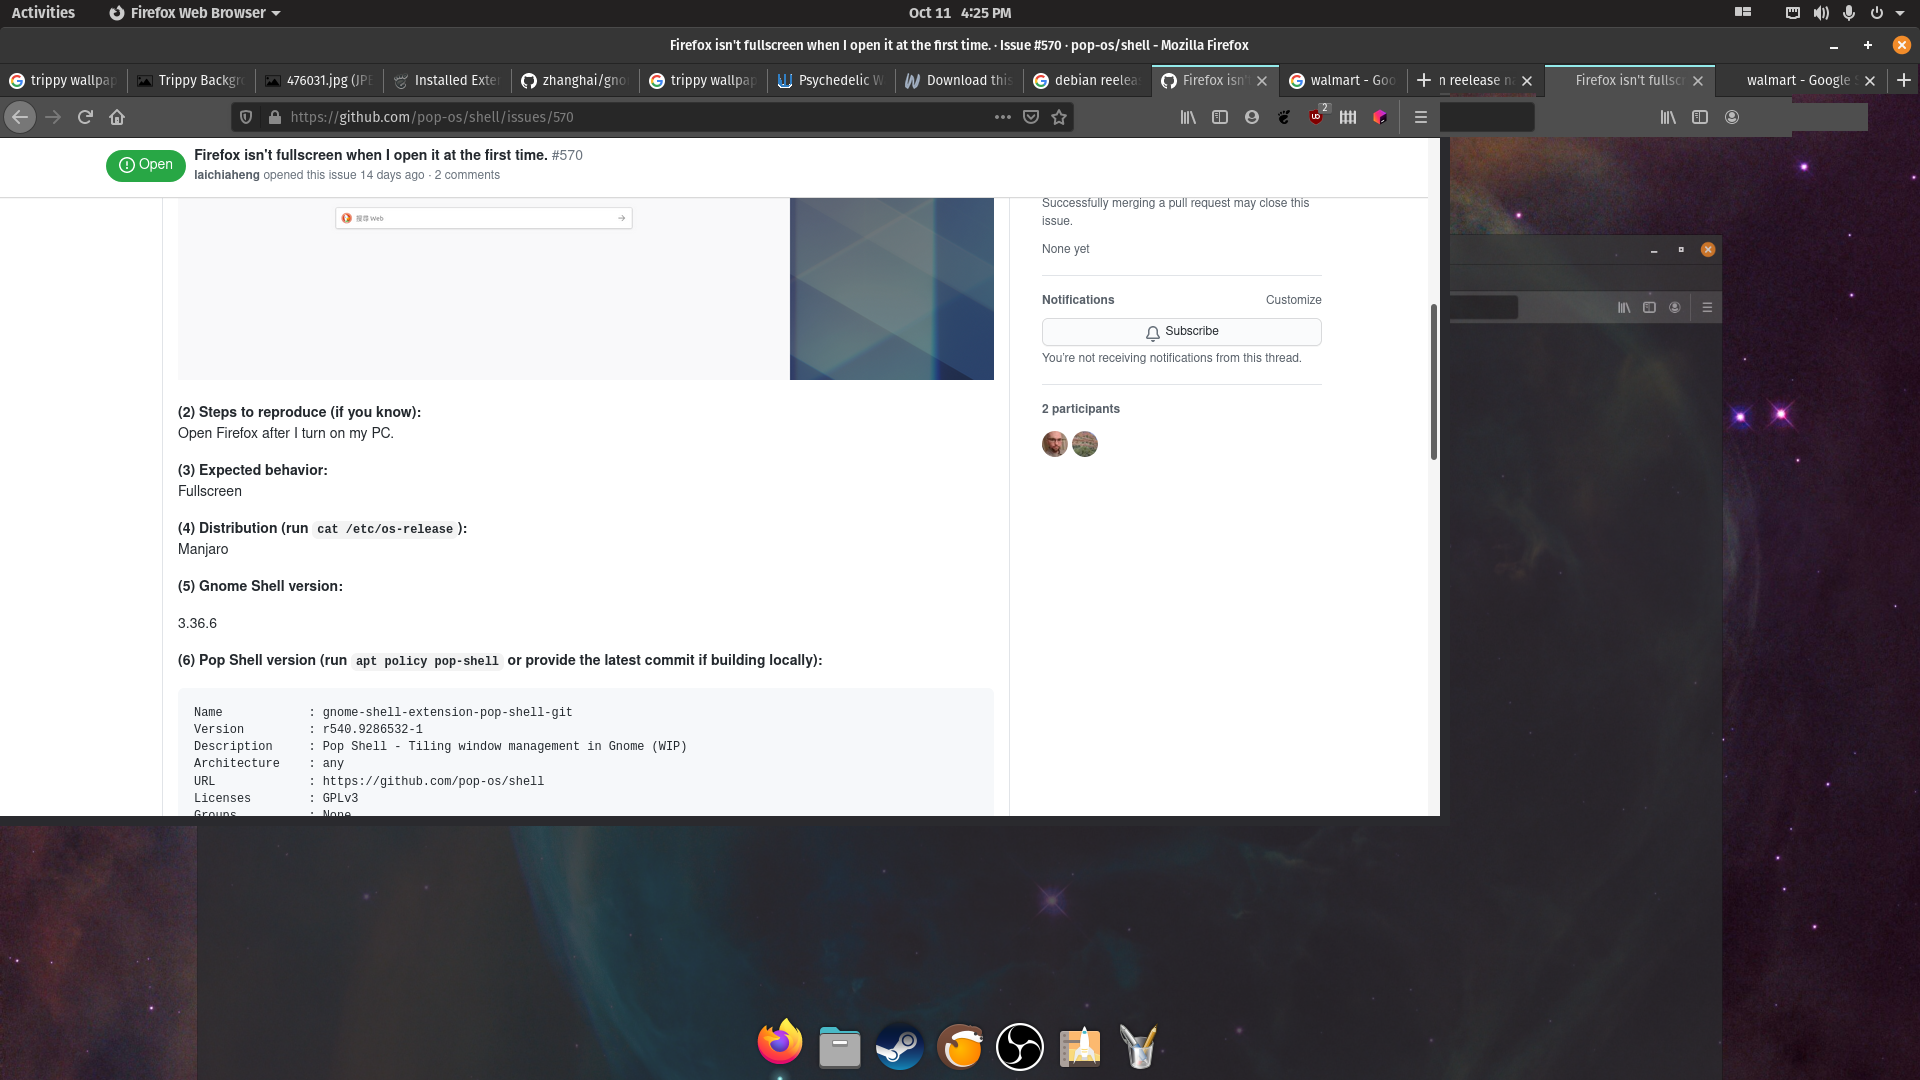Viewport: 1920px width, 1080px height.
Task: Click the colorful cube extension icon
Action: pyautogui.click(x=1380, y=117)
